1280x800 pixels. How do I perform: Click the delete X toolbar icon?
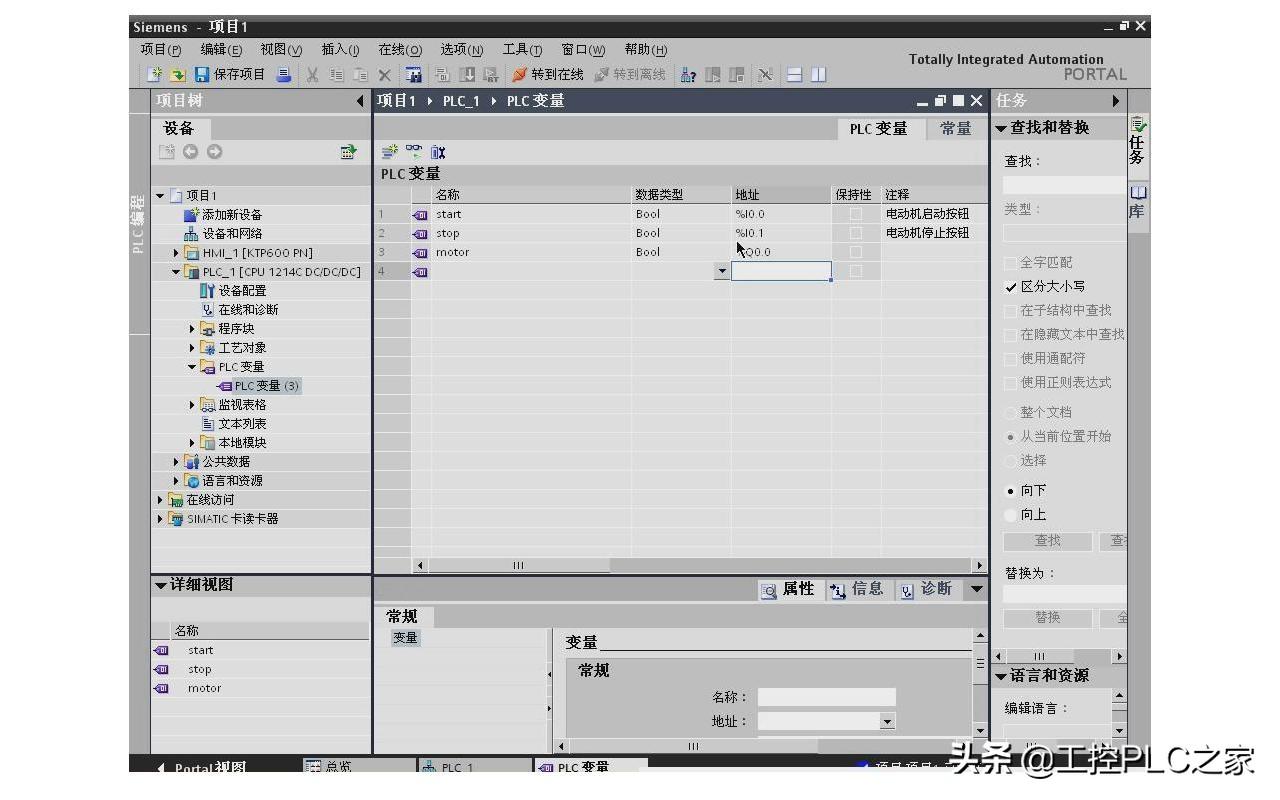pos(384,75)
